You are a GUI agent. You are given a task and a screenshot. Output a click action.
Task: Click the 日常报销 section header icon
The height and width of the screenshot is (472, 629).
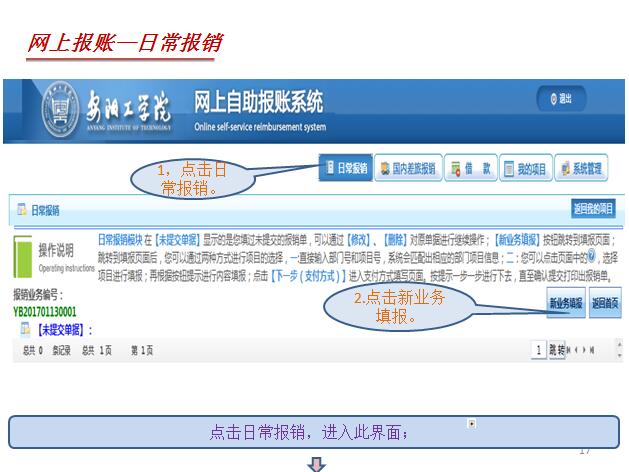[x=21, y=210]
